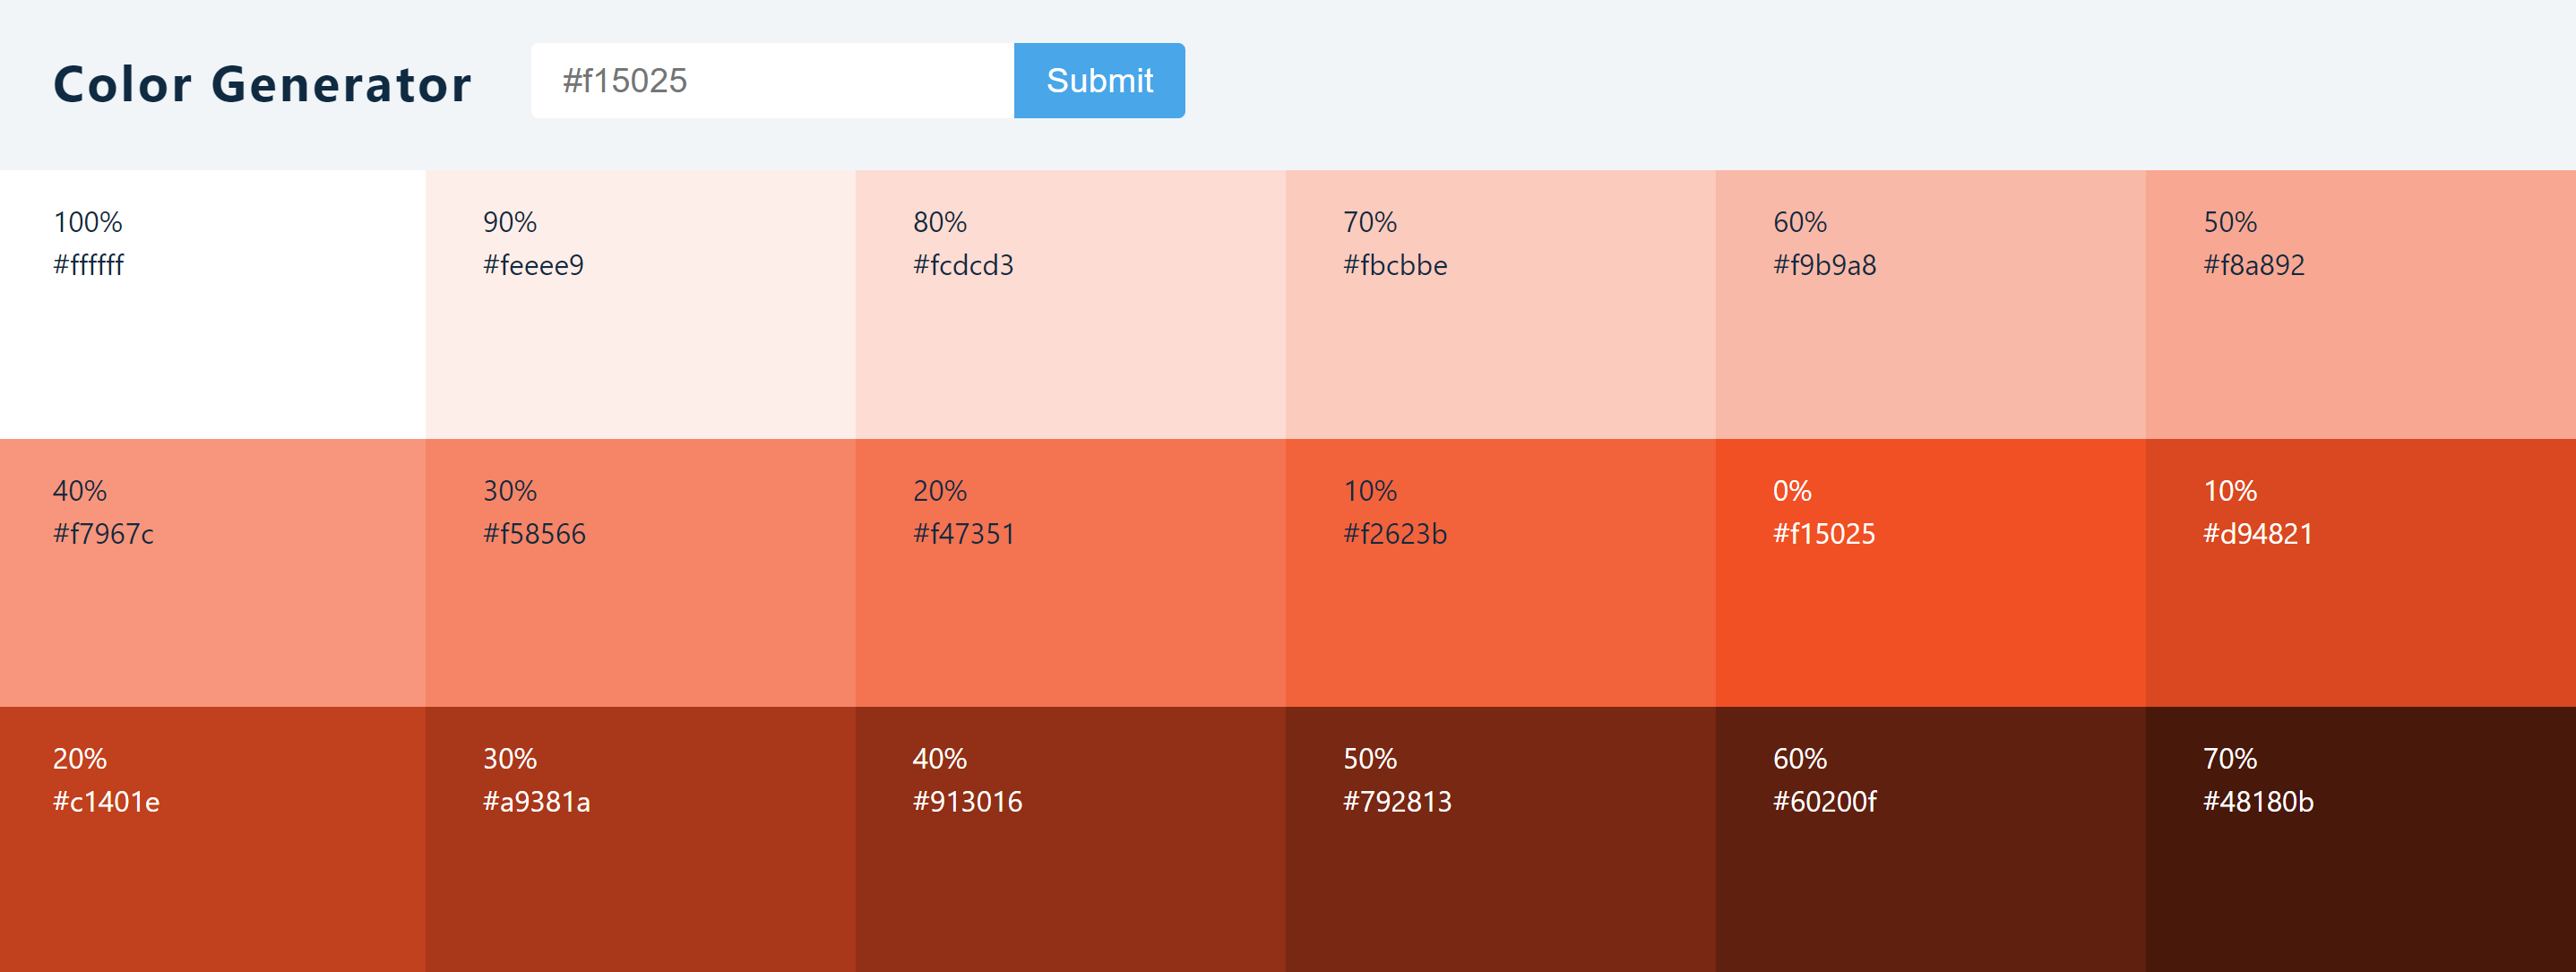Click the Submit button
The width and height of the screenshot is (2576, 972).
(x=1098, y=81)
